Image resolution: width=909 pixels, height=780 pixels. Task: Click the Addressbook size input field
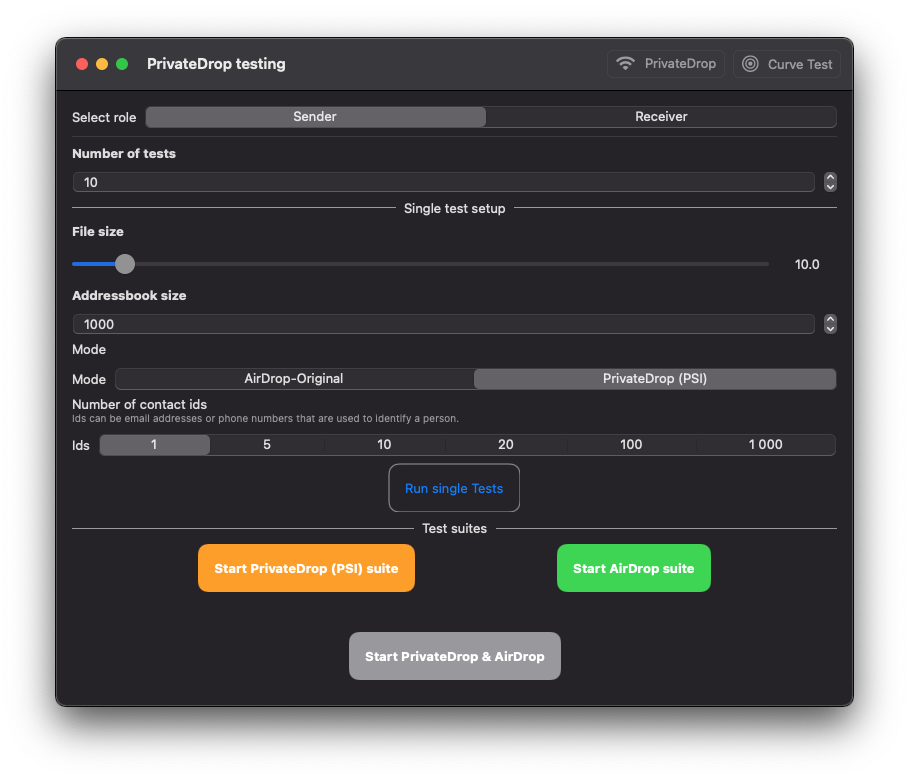443,324
